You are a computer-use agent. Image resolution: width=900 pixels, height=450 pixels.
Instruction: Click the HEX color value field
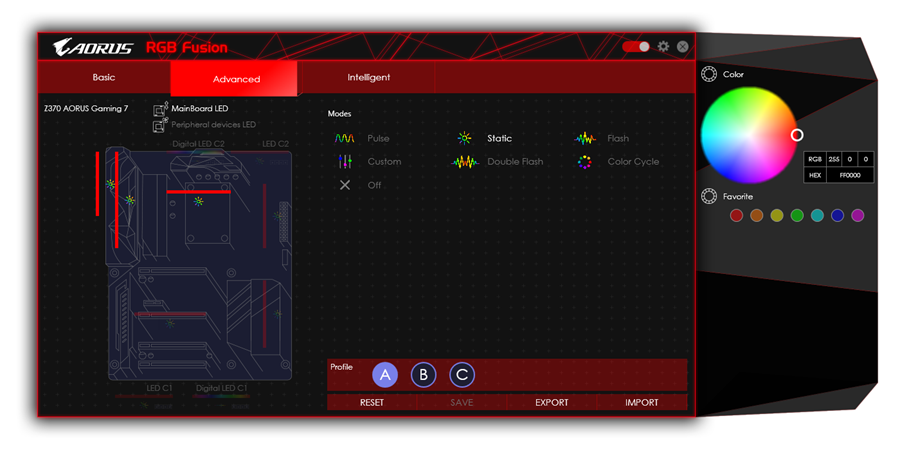point(850,175)
